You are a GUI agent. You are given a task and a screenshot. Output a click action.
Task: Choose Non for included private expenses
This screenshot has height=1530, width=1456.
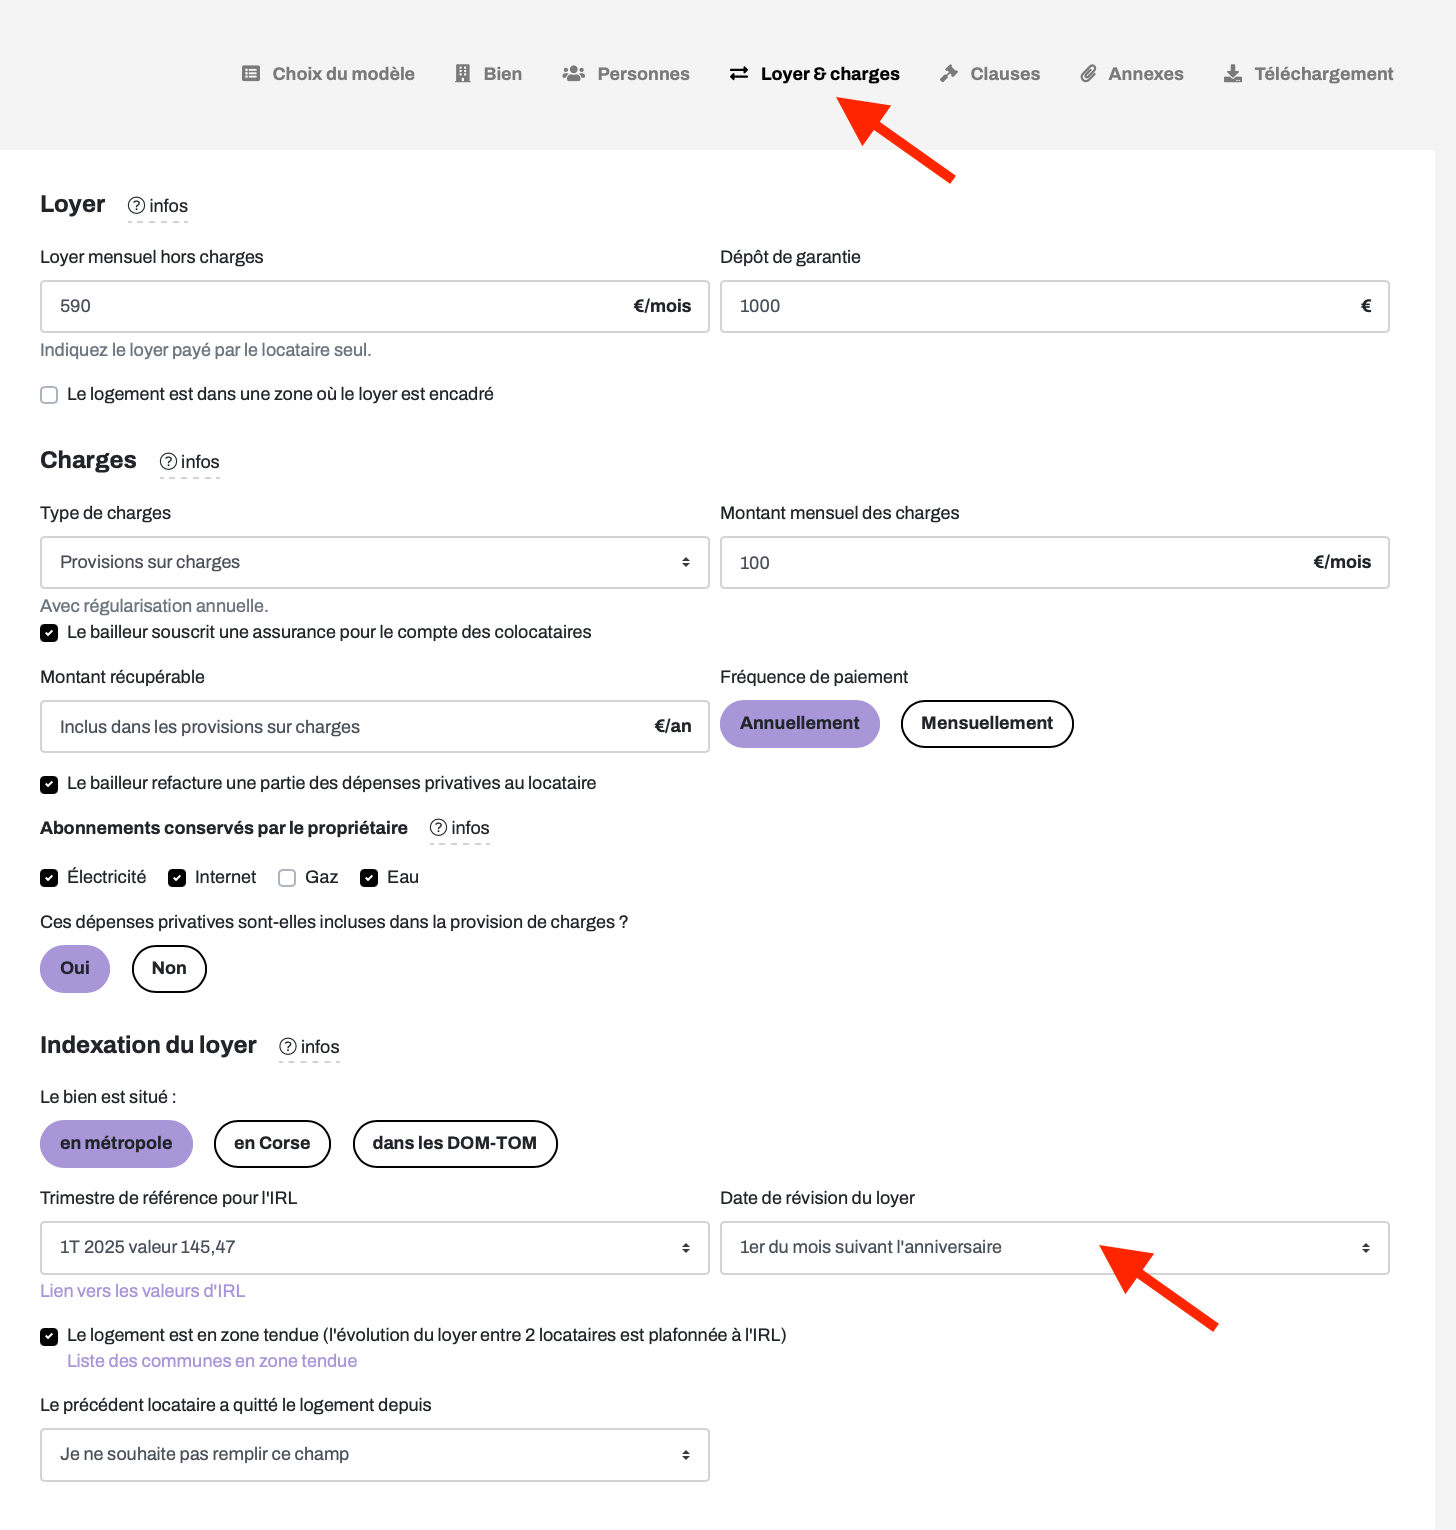click(x=169, y=969)
